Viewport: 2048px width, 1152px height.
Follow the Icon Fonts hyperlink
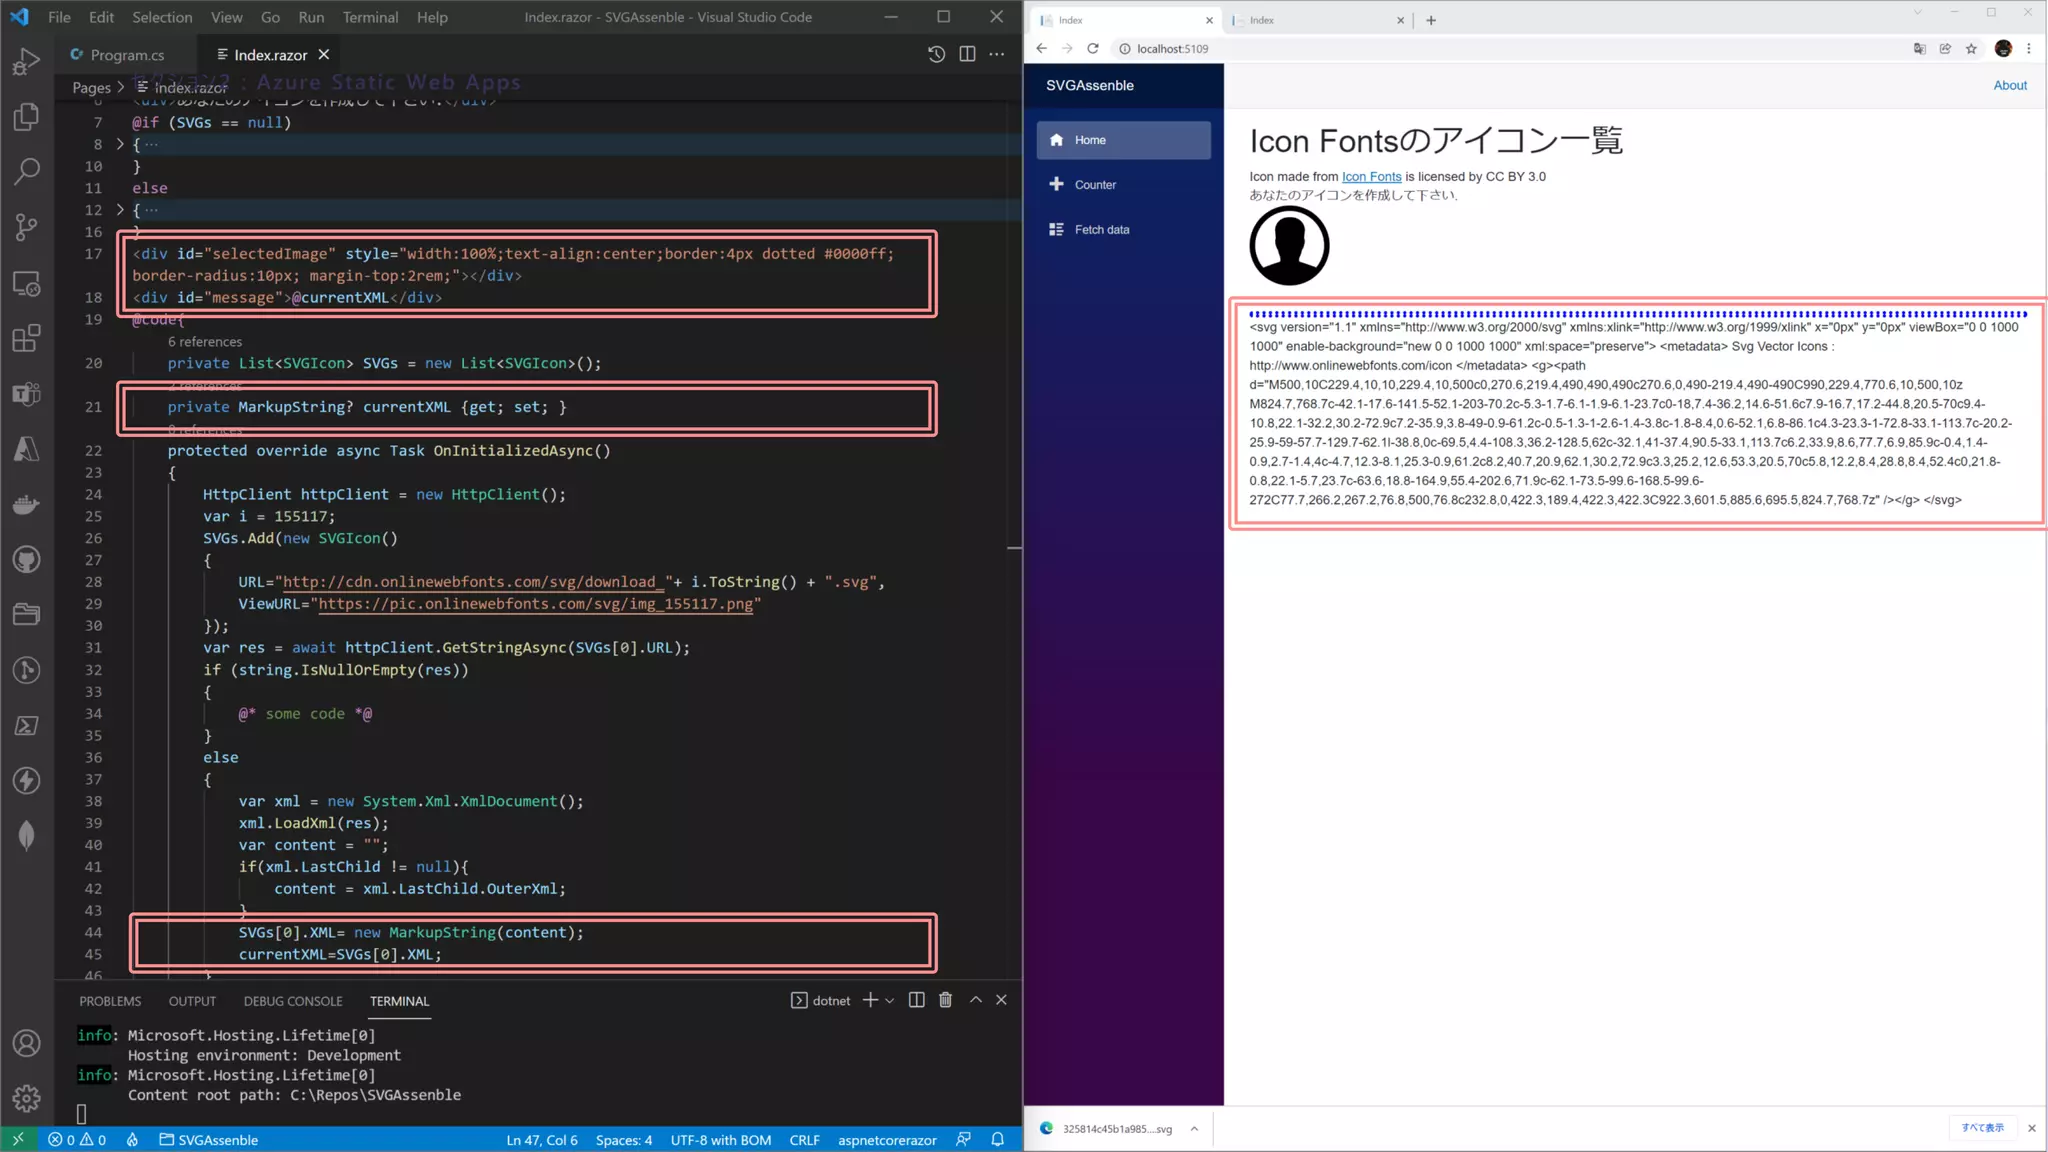(x=1371, y=177)
